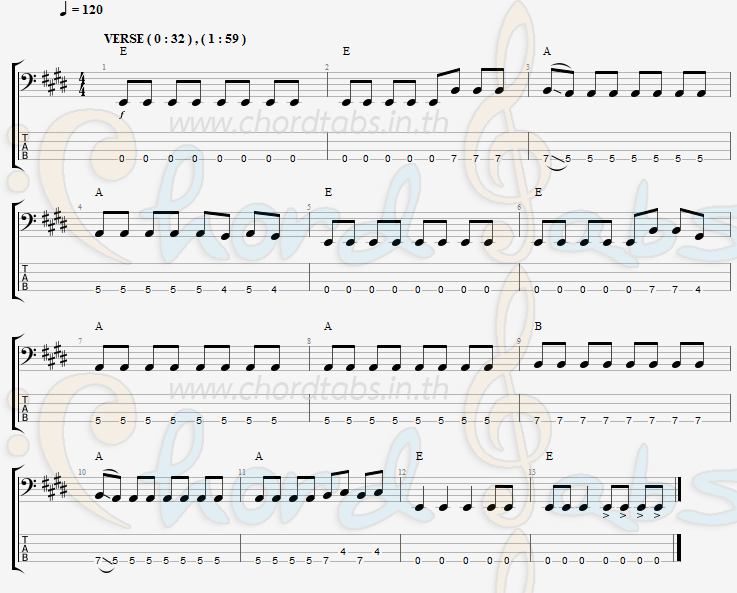
Task: Click the forte dynamic mark in measure 1
Action: point(122,114)
